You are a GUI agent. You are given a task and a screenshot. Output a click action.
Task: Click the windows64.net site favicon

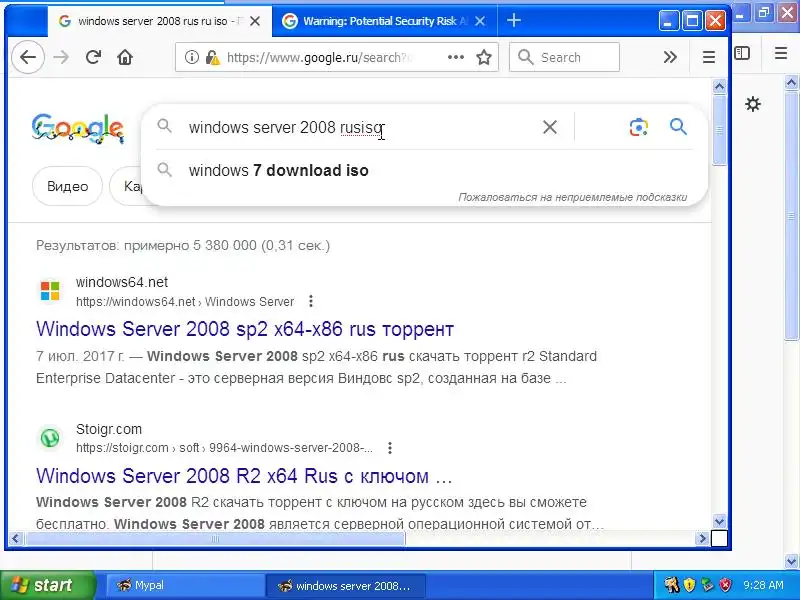50,291
